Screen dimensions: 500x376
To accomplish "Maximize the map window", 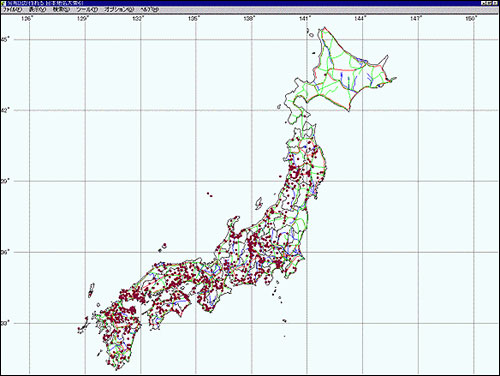I will (x=490, y=3).
